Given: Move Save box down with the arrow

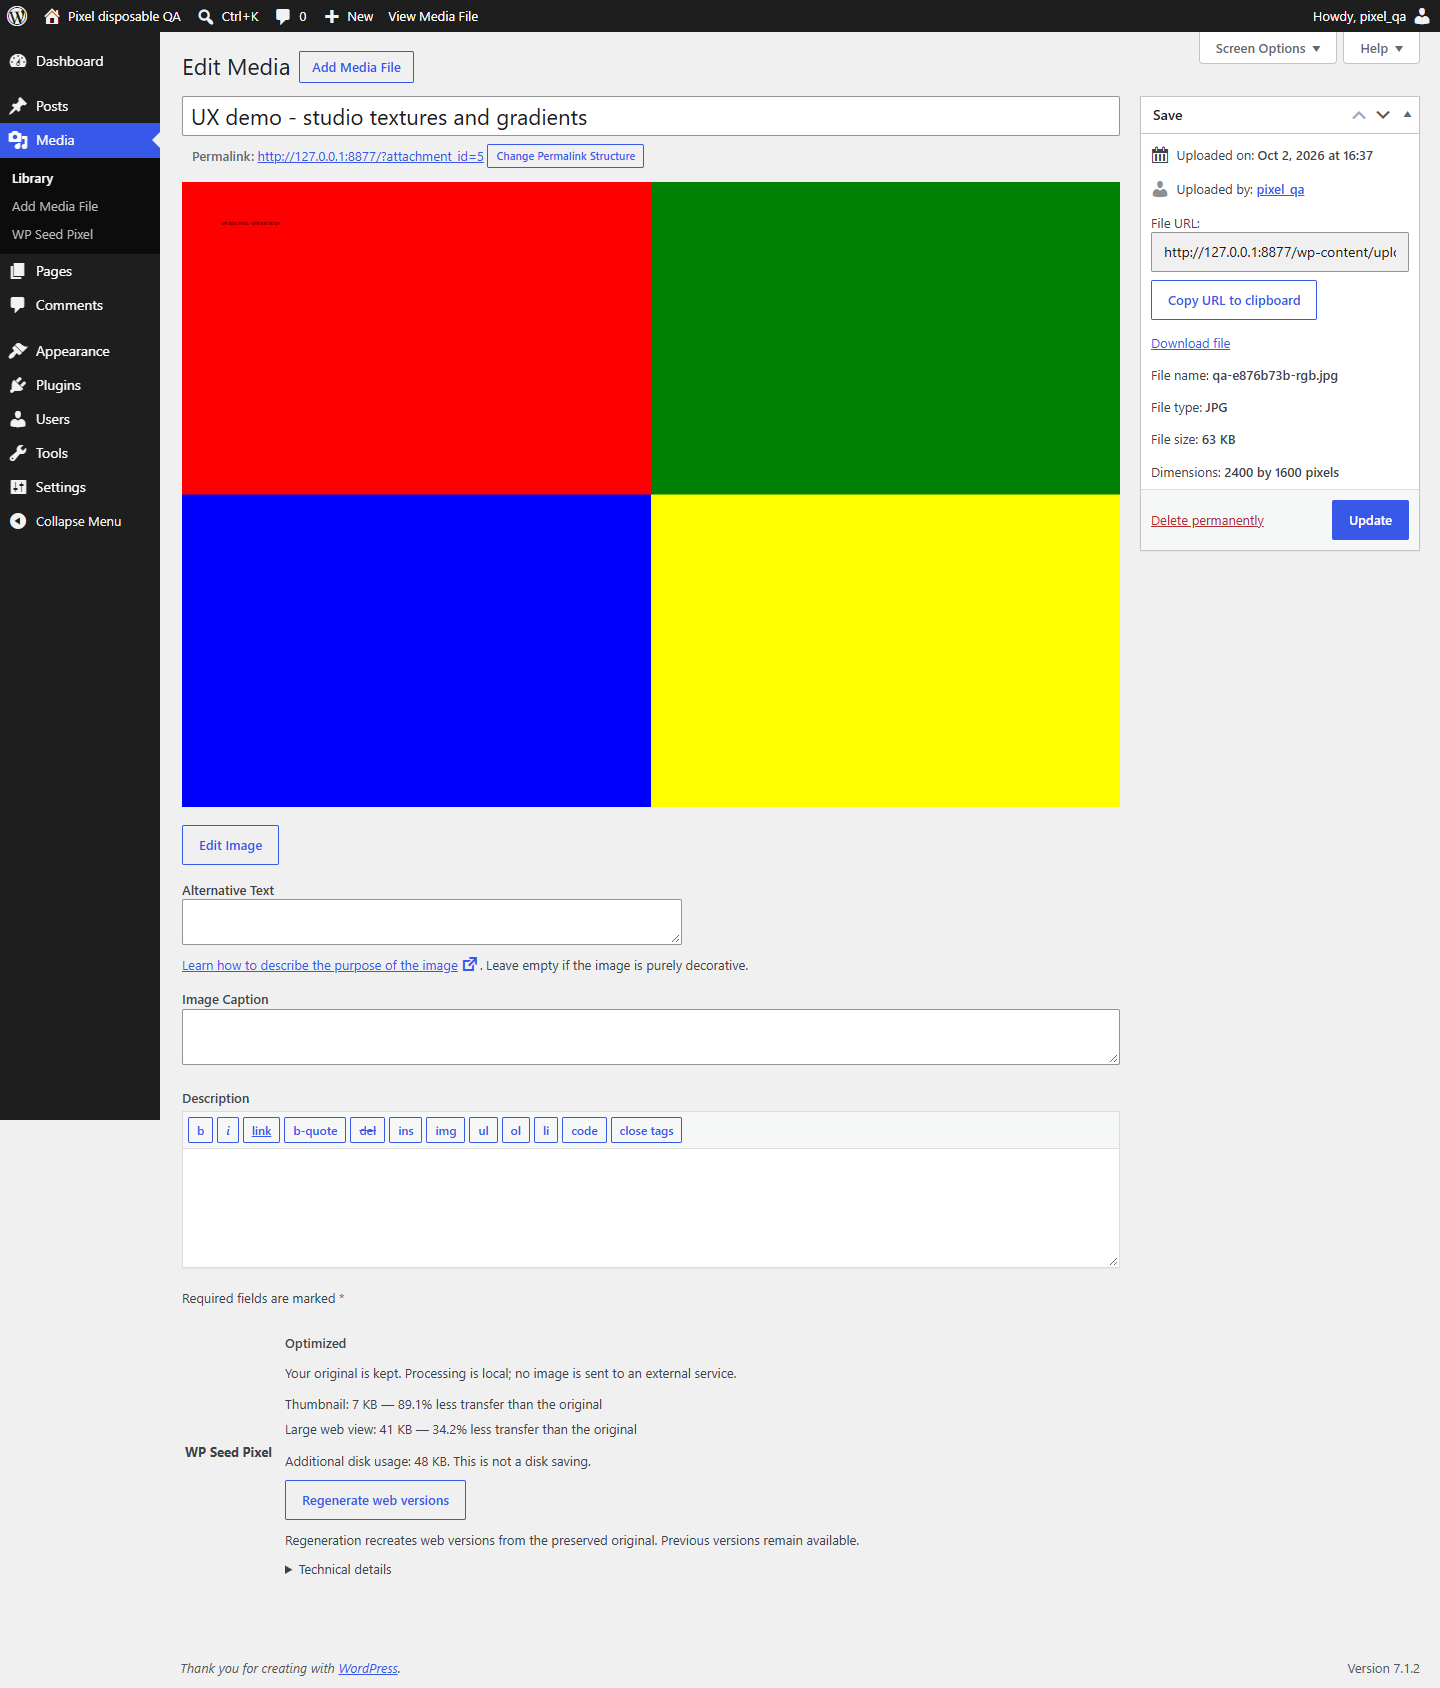Looking at the screenshot, I should pos(1383,115).
